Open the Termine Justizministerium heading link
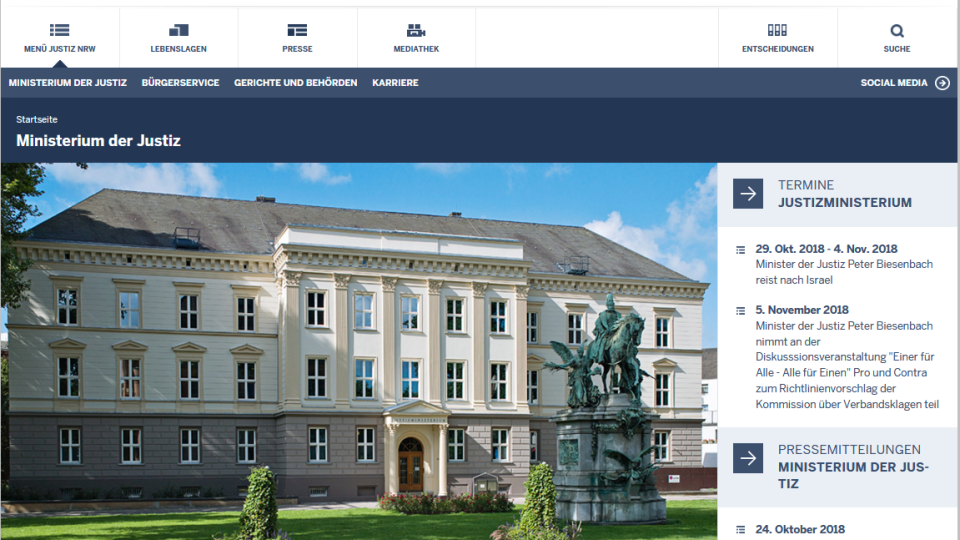960x540 pixels. (845, 193)
